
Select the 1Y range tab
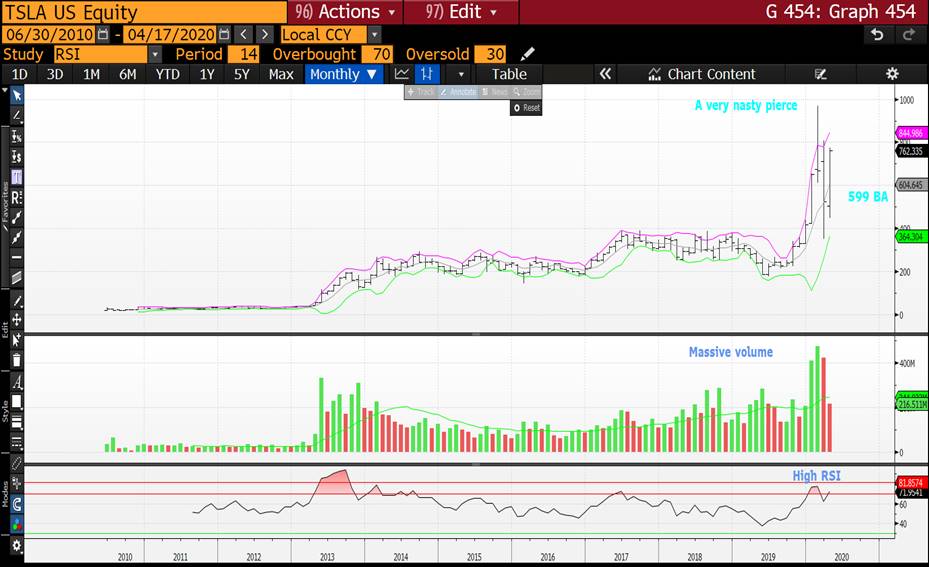207,74
